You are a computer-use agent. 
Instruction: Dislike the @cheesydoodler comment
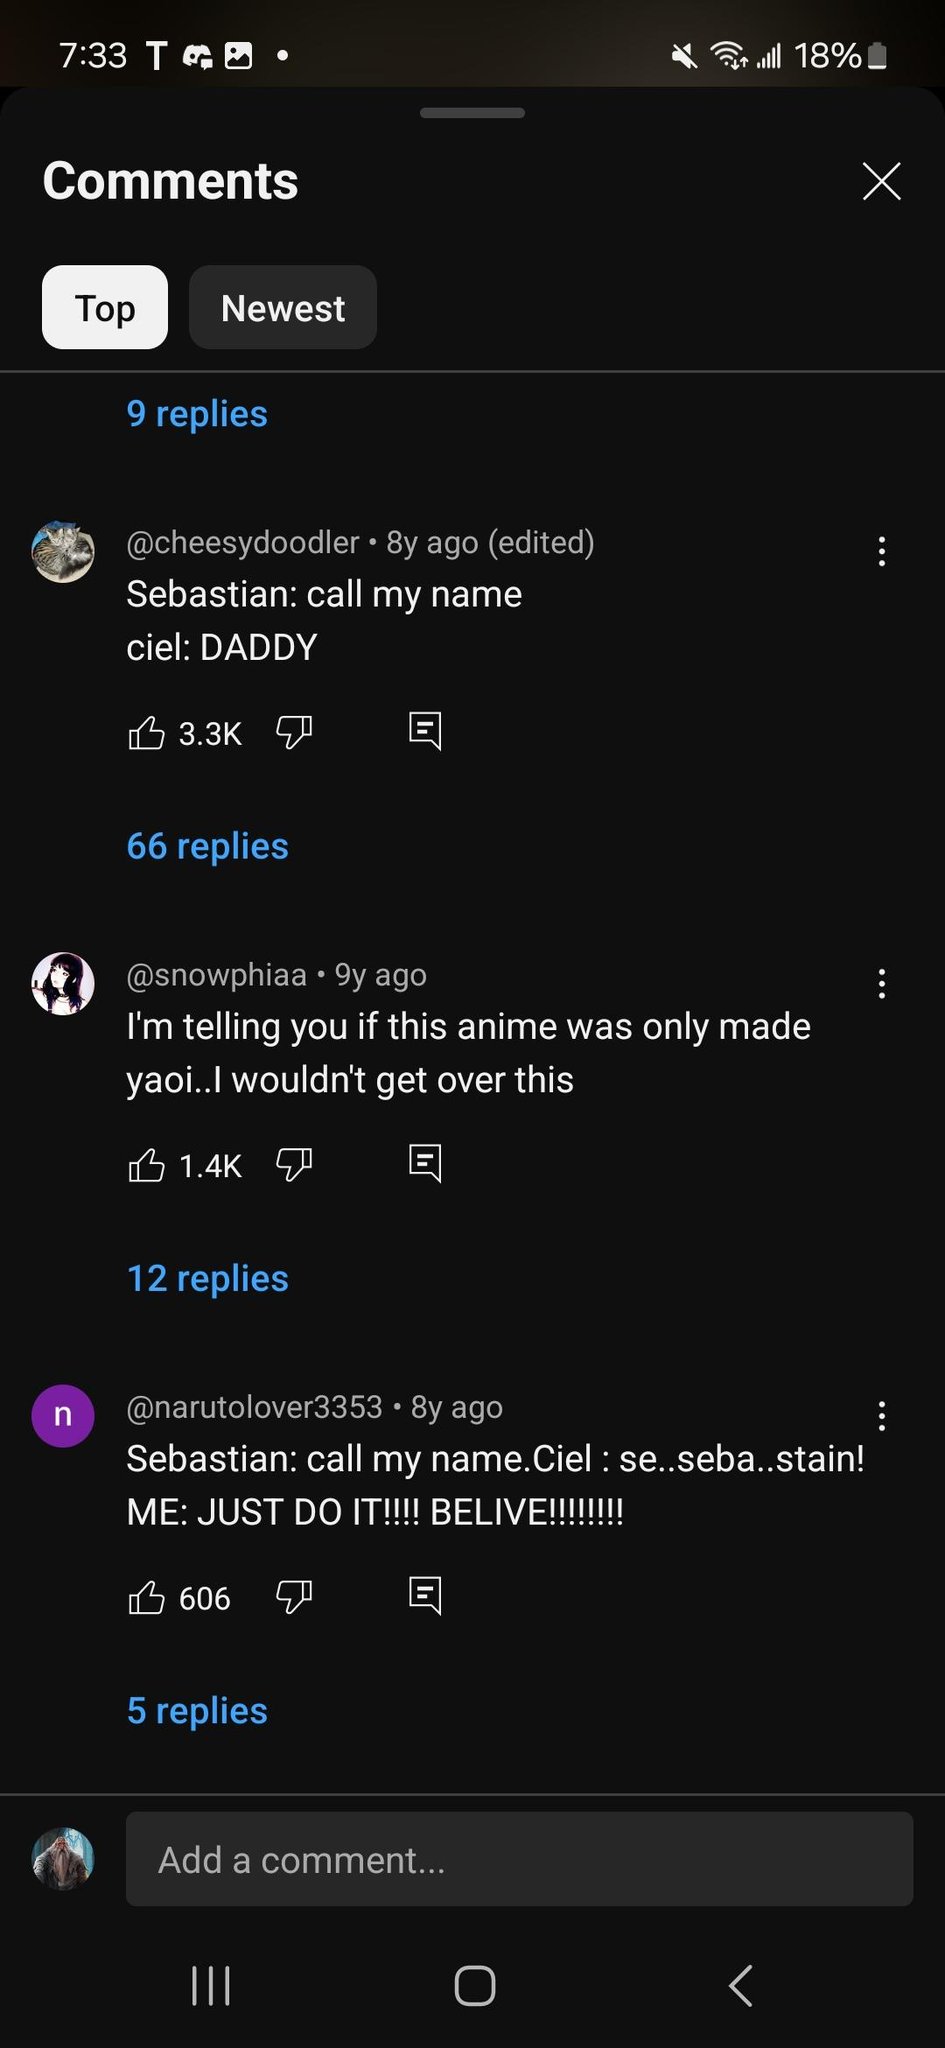[294, 733]
